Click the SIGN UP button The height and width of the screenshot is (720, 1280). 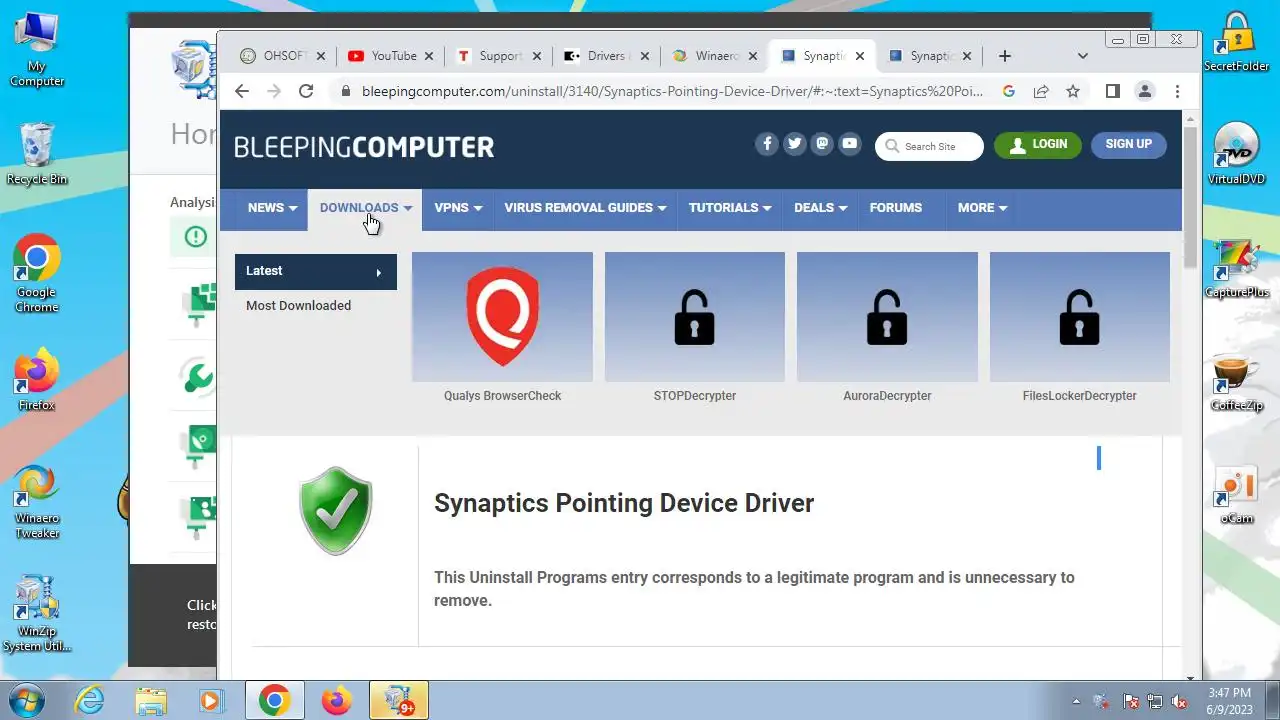1128,145
